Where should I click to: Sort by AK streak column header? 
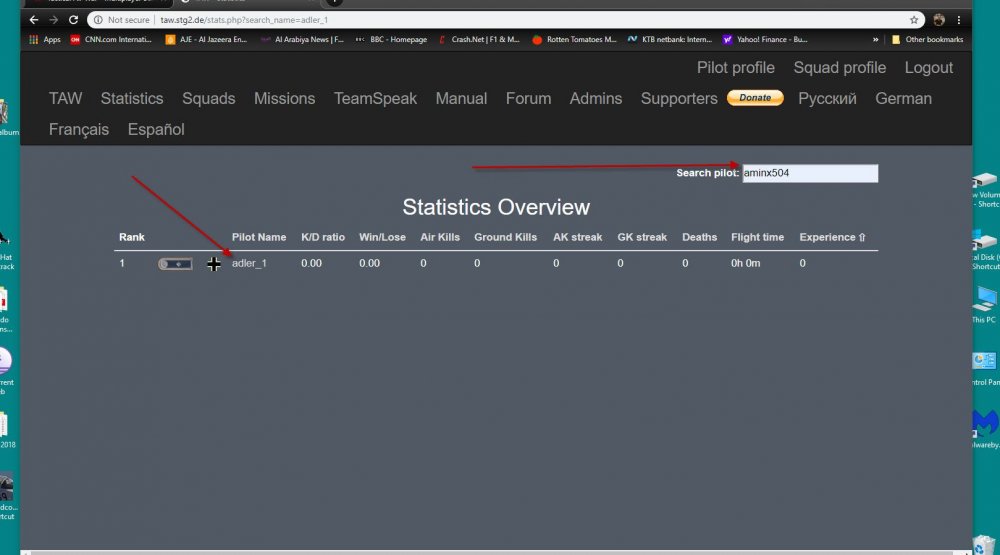tap(578, 237)
